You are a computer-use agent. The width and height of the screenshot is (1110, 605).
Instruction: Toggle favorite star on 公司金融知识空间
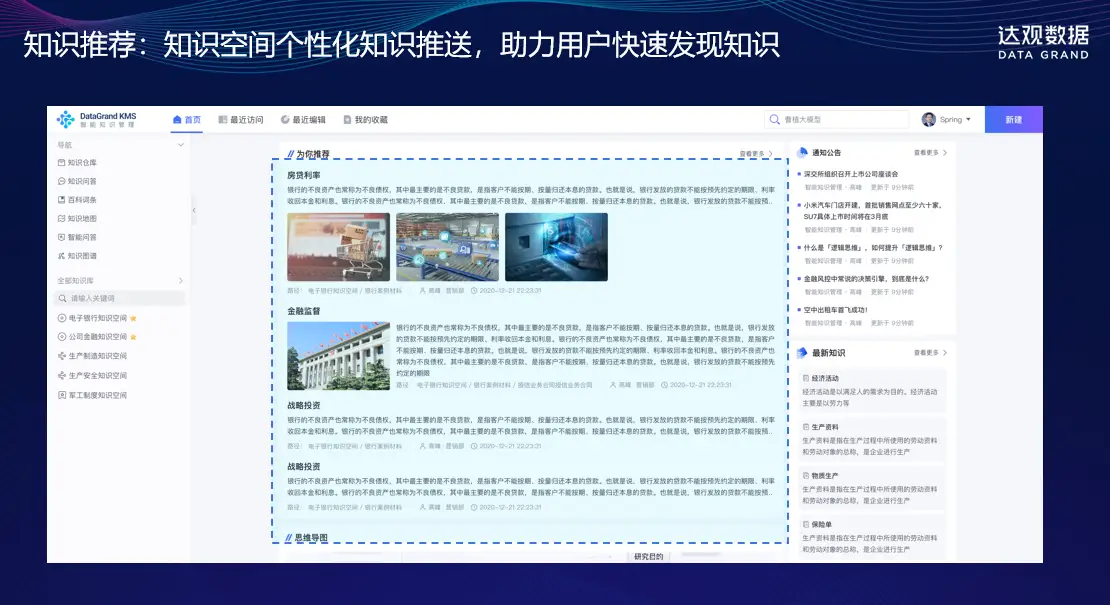pyautogui.click(x=133, y=337)
